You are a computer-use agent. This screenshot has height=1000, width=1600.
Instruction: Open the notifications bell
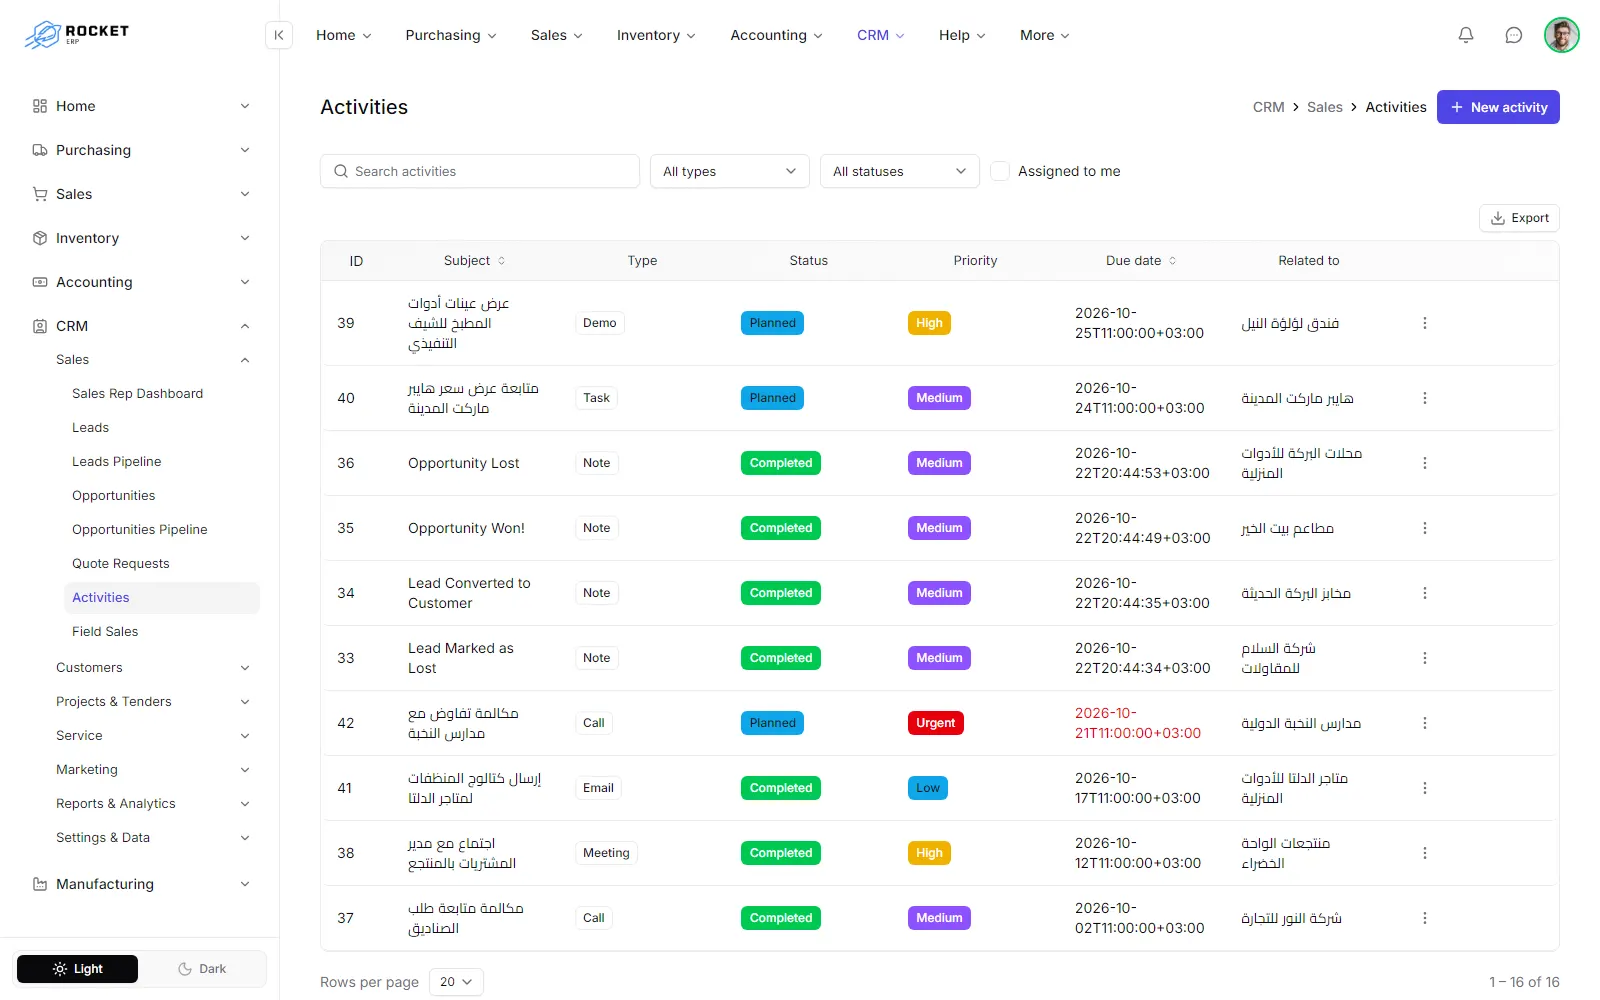coord(1466,35)
